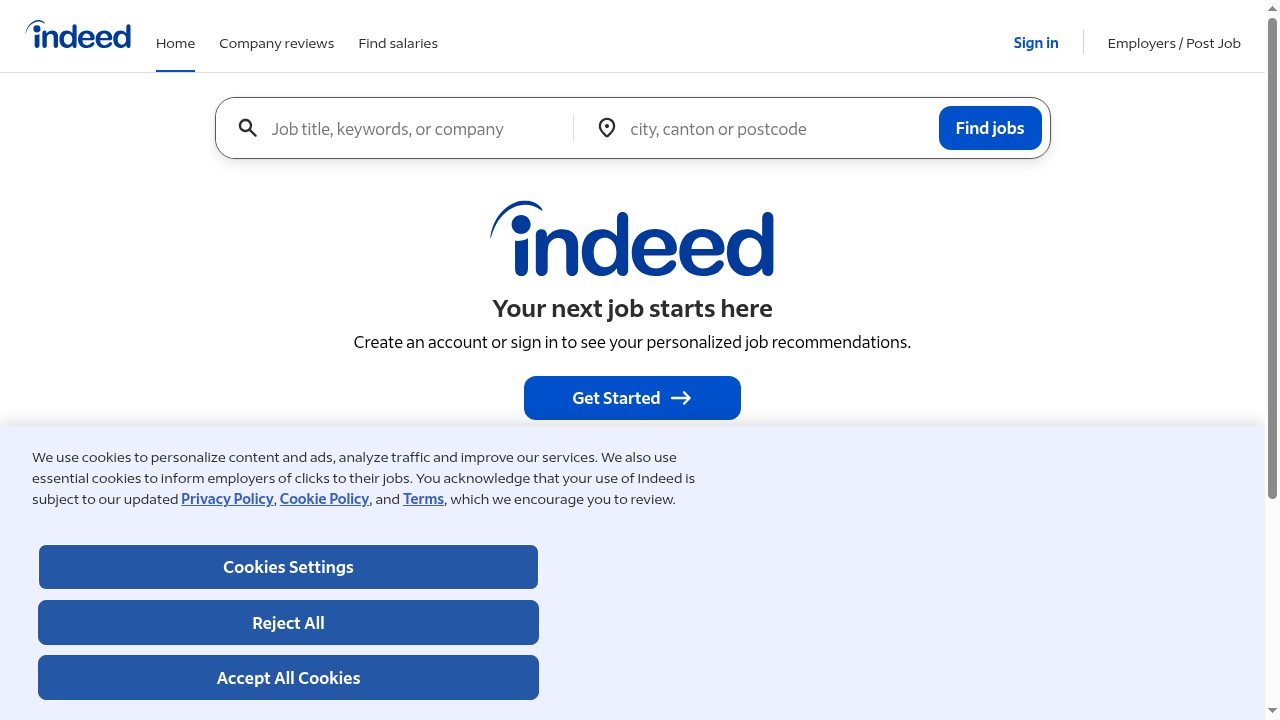Accept All Cookies
1280x720 pixels.
coord(288,677)
